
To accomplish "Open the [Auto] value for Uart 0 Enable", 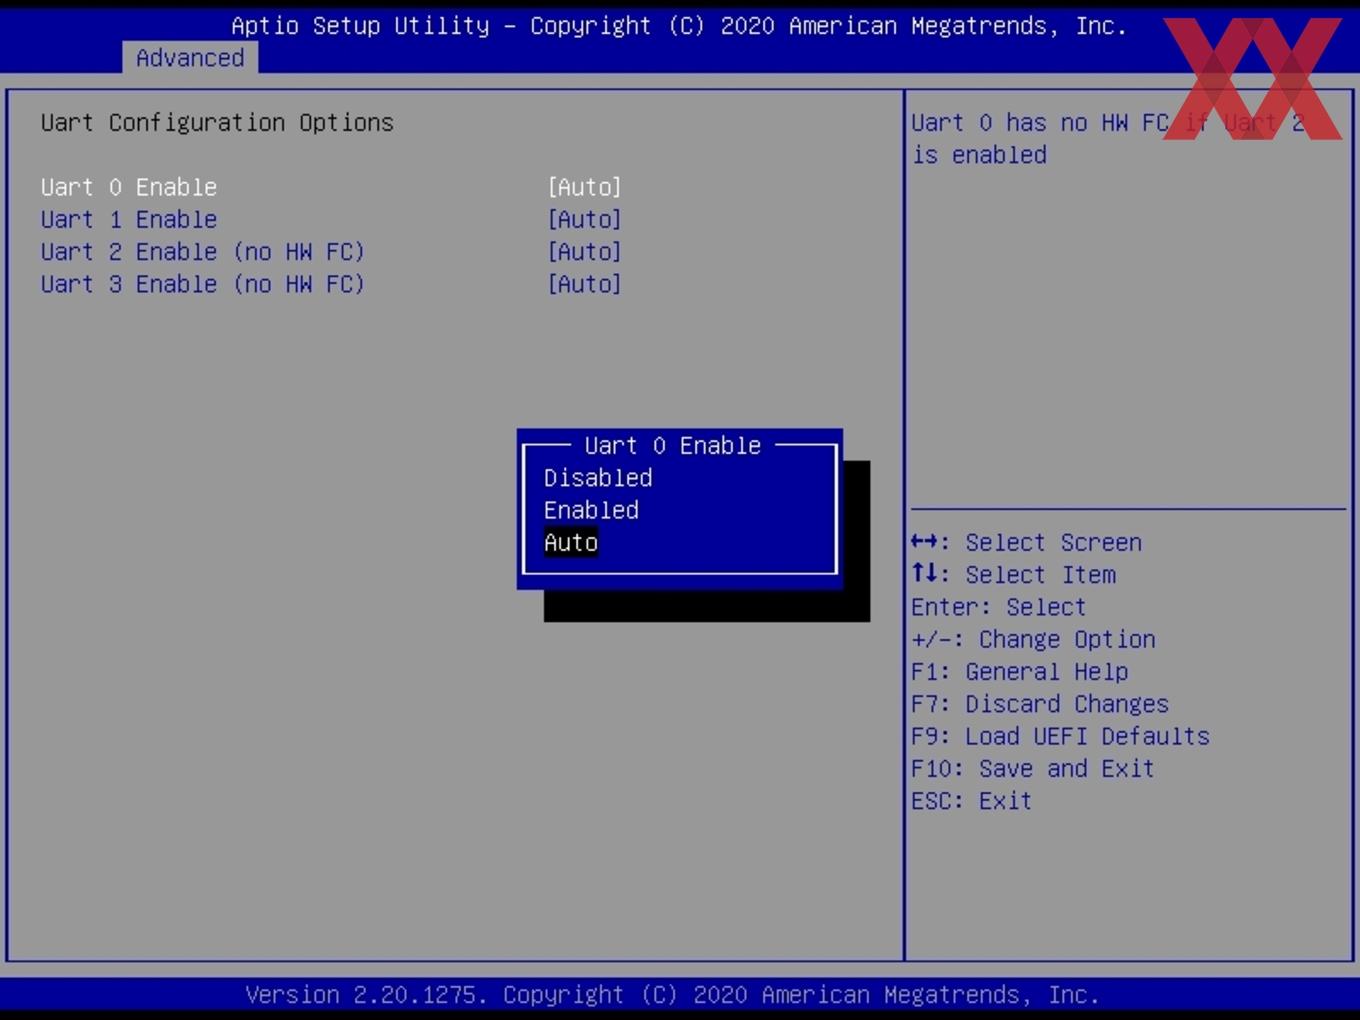I will pyautogui.click(x=585, y=187).
